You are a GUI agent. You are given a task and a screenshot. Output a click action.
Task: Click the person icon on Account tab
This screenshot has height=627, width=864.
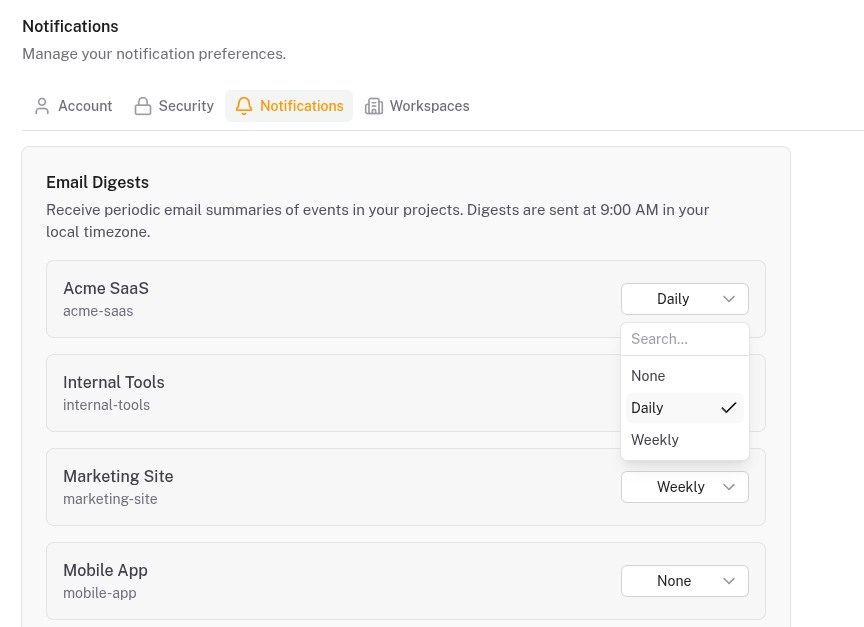[42, 106]
